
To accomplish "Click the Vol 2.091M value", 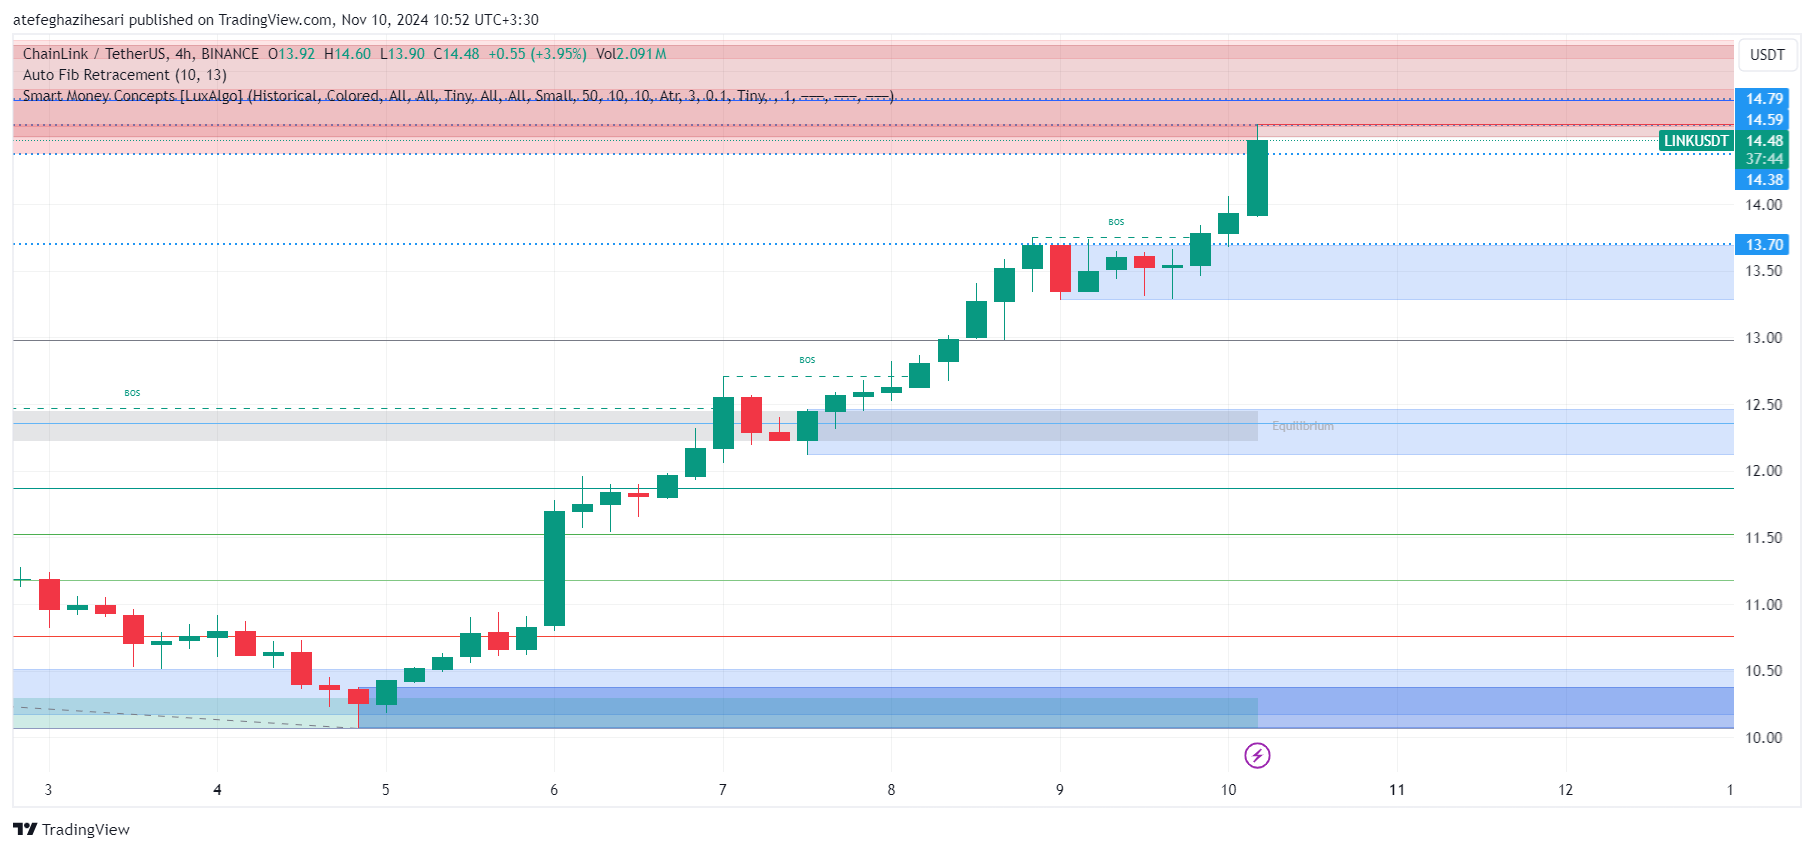I will (631, 54).
